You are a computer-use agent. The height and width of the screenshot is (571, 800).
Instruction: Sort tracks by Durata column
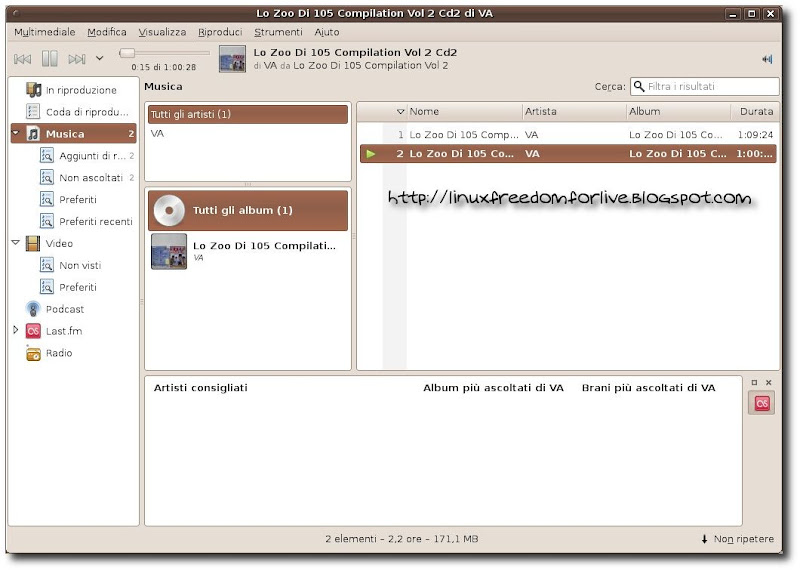point(755,112)
